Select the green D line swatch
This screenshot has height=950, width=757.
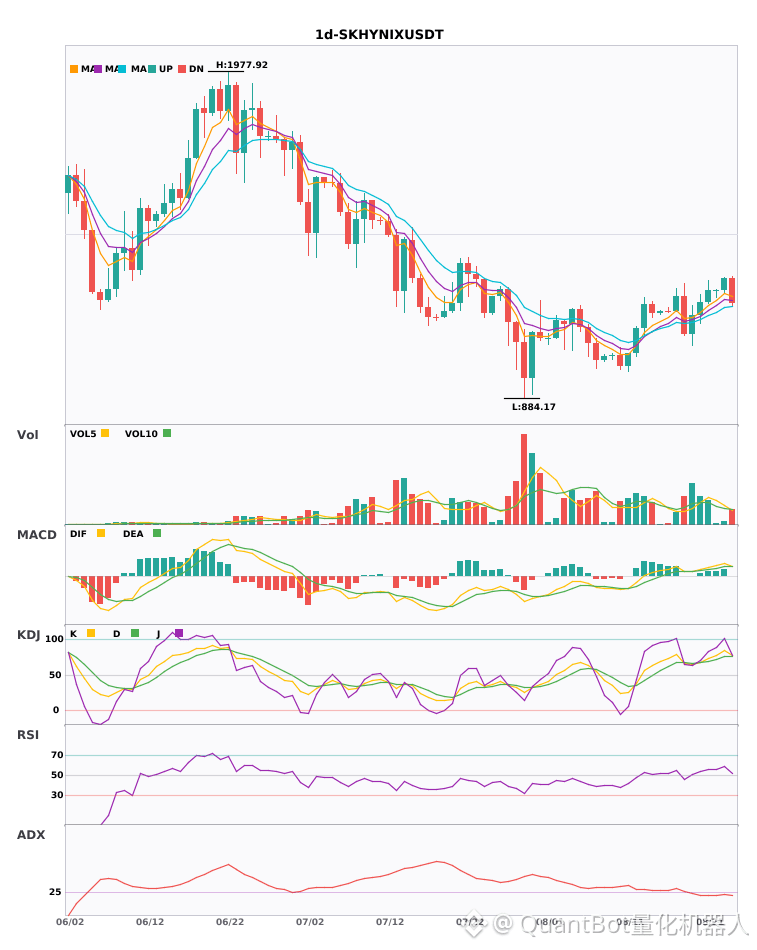[x=135, y=633]
